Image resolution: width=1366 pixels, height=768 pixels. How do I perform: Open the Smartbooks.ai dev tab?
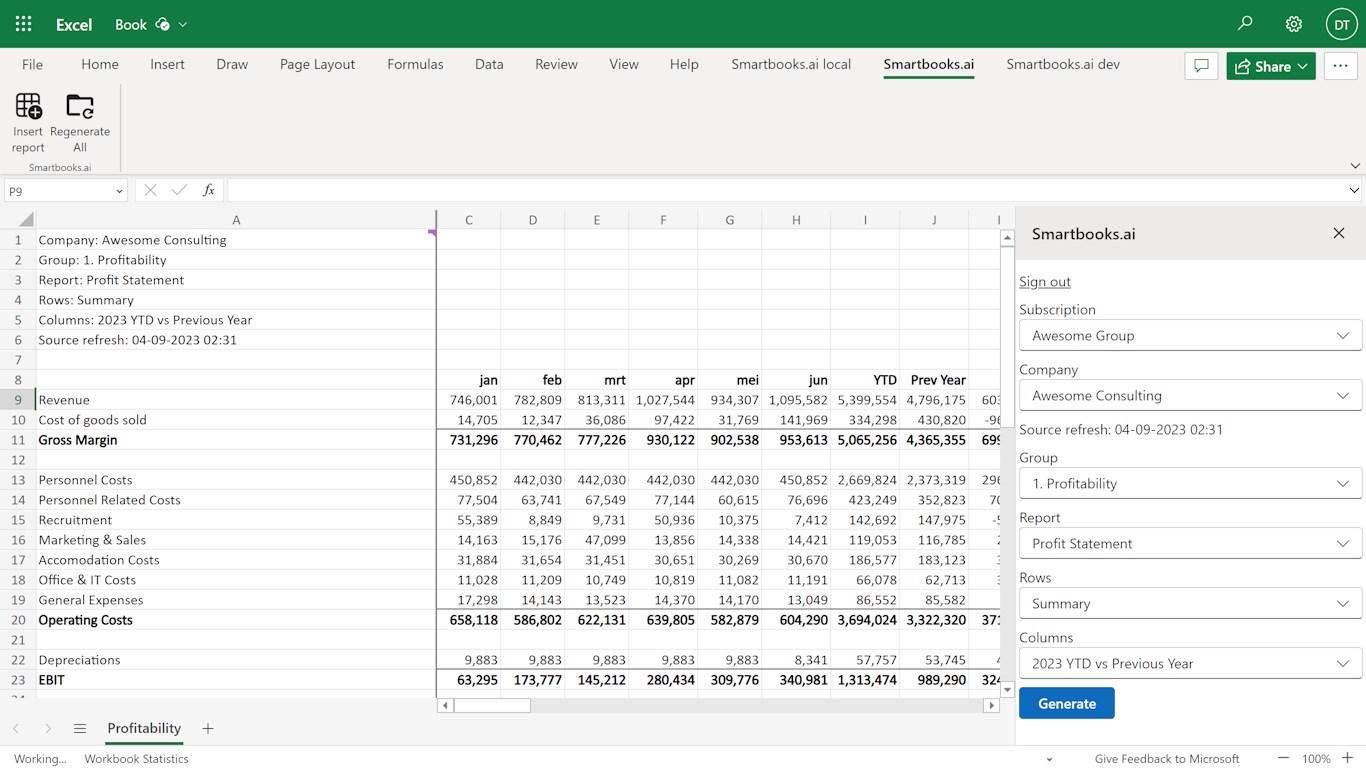click(x=1062, y=64)
